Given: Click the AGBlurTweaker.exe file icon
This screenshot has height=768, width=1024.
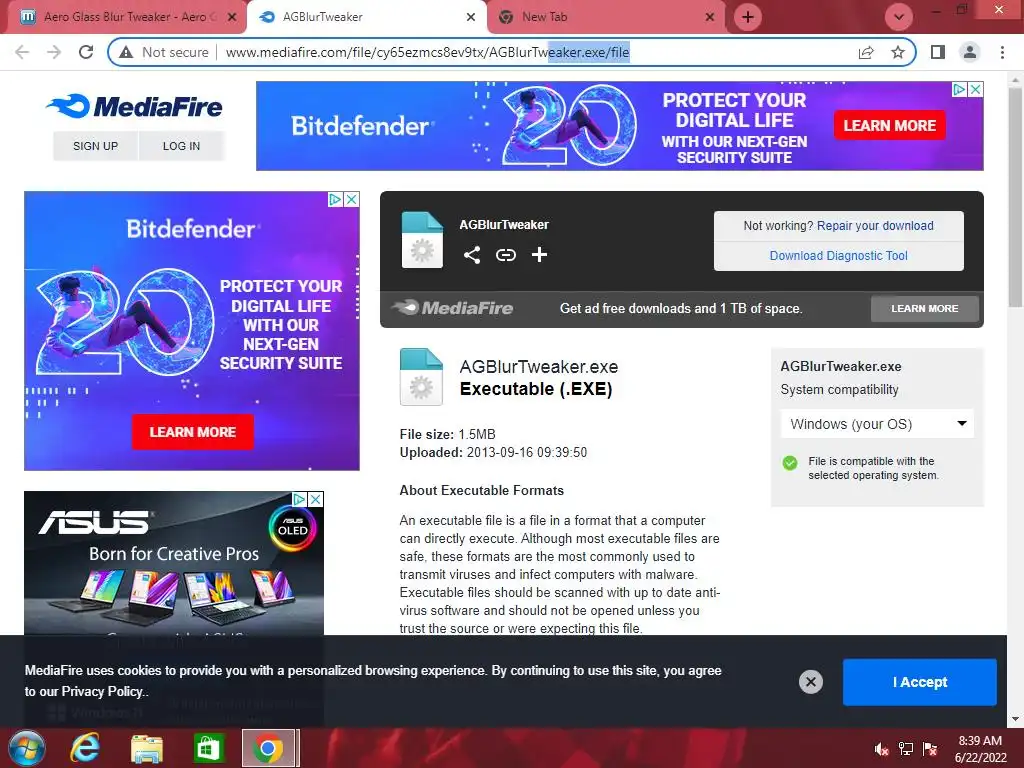Looking at the screenshot, I should pos(421,377).
